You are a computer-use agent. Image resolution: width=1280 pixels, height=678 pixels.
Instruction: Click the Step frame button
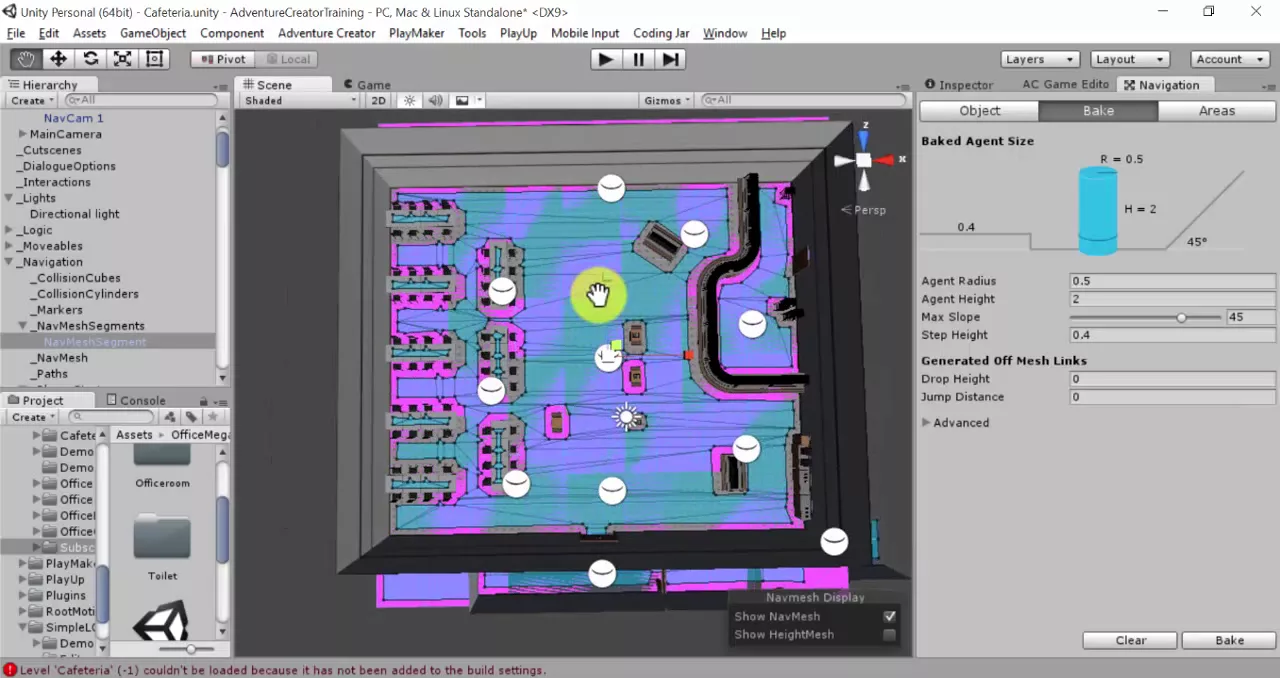[670, 59]
